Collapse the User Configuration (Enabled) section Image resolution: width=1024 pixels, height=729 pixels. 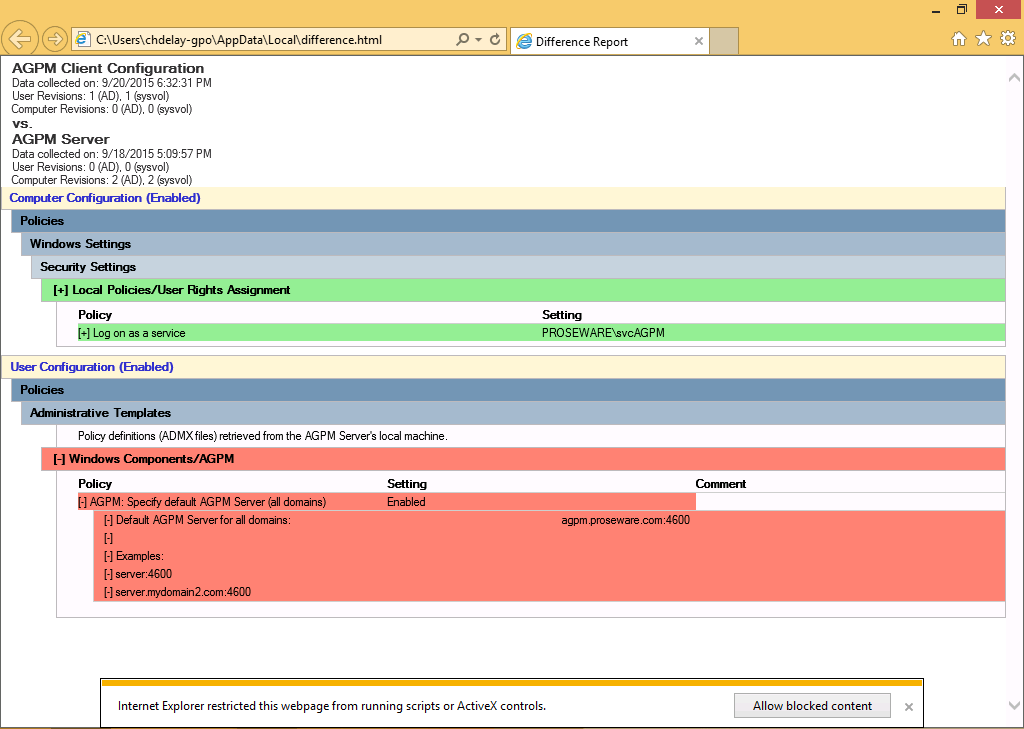(x=92, y=367)
